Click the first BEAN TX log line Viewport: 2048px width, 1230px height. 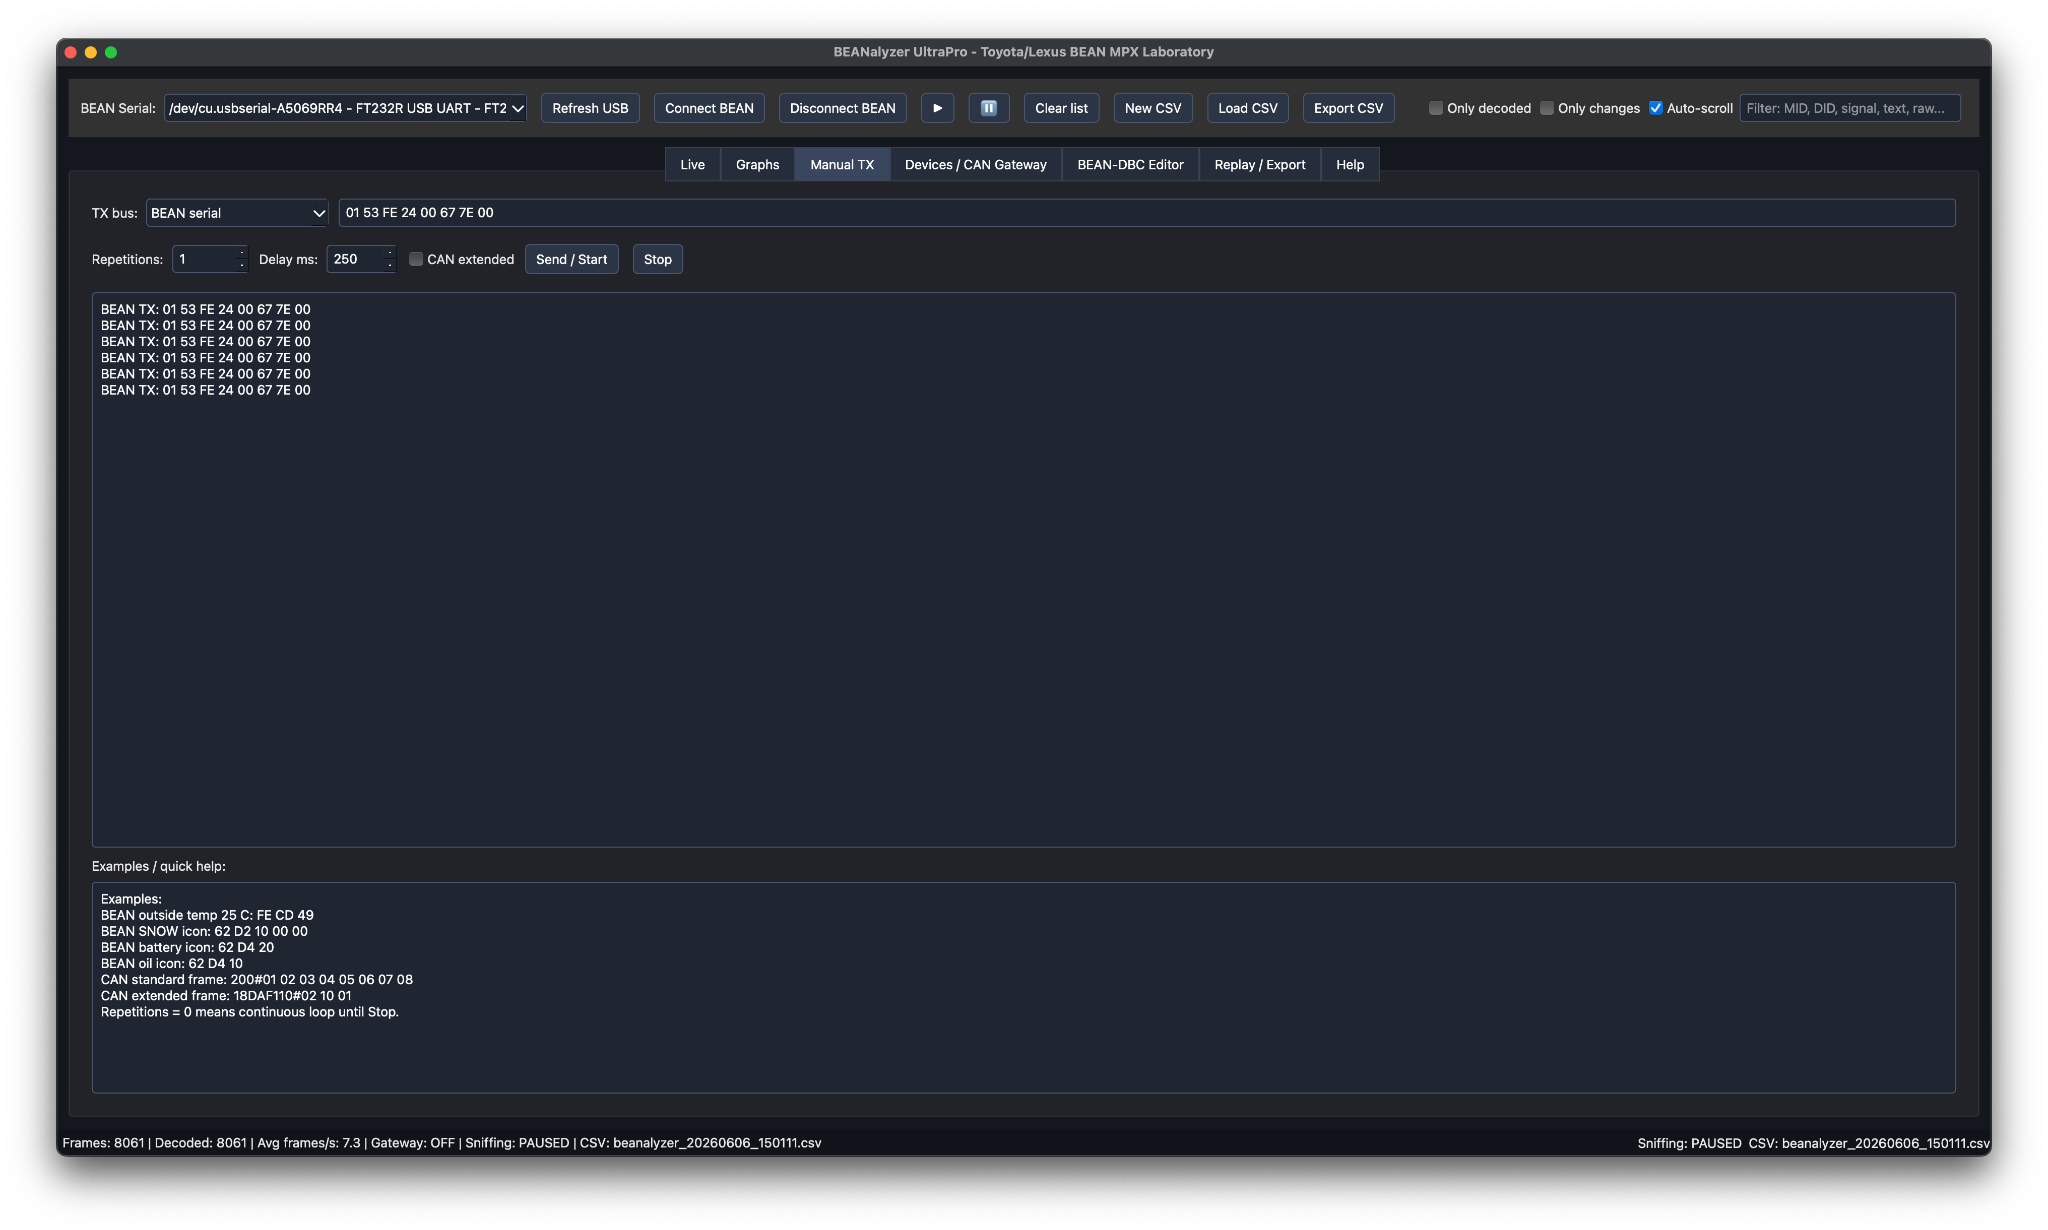pyautogui.click(x=205, y=310)
